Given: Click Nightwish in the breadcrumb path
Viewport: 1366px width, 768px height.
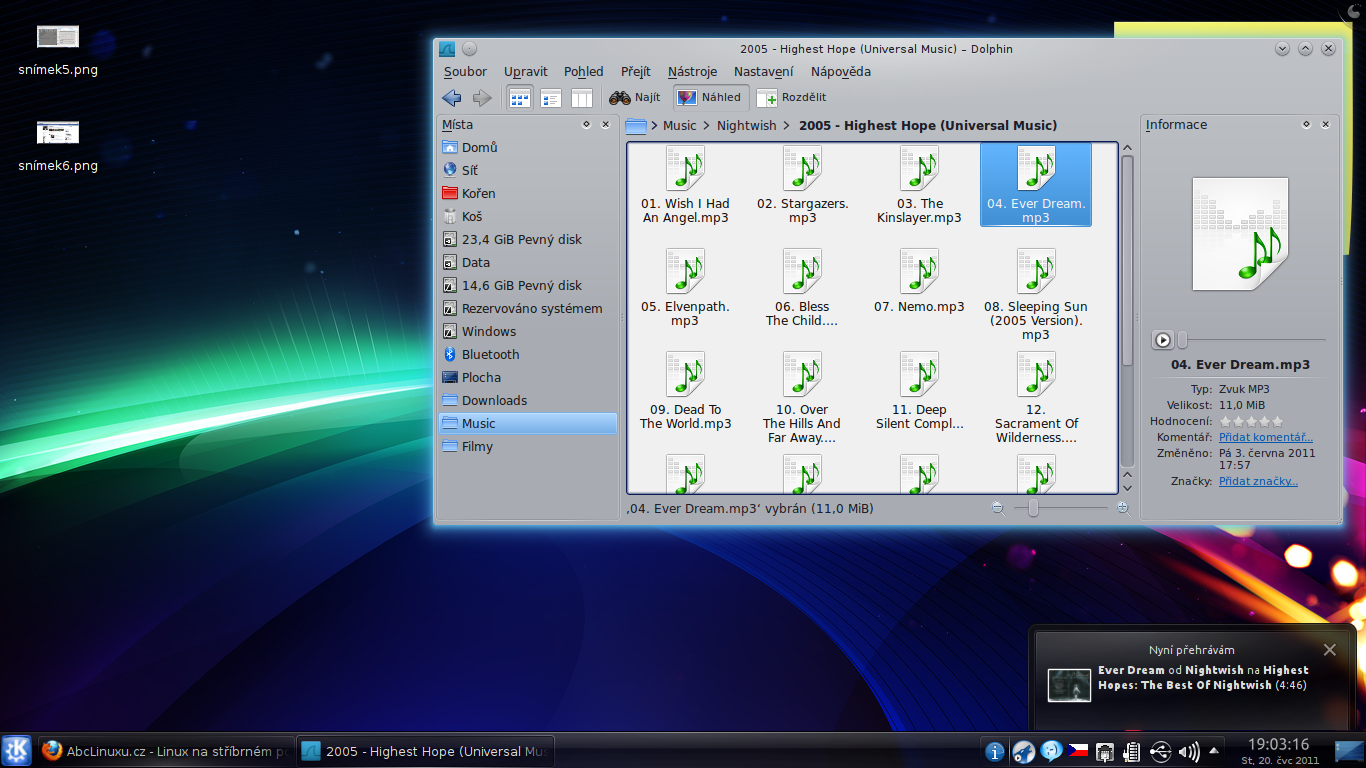Looking at the screenshot, I should pos(746,125).
